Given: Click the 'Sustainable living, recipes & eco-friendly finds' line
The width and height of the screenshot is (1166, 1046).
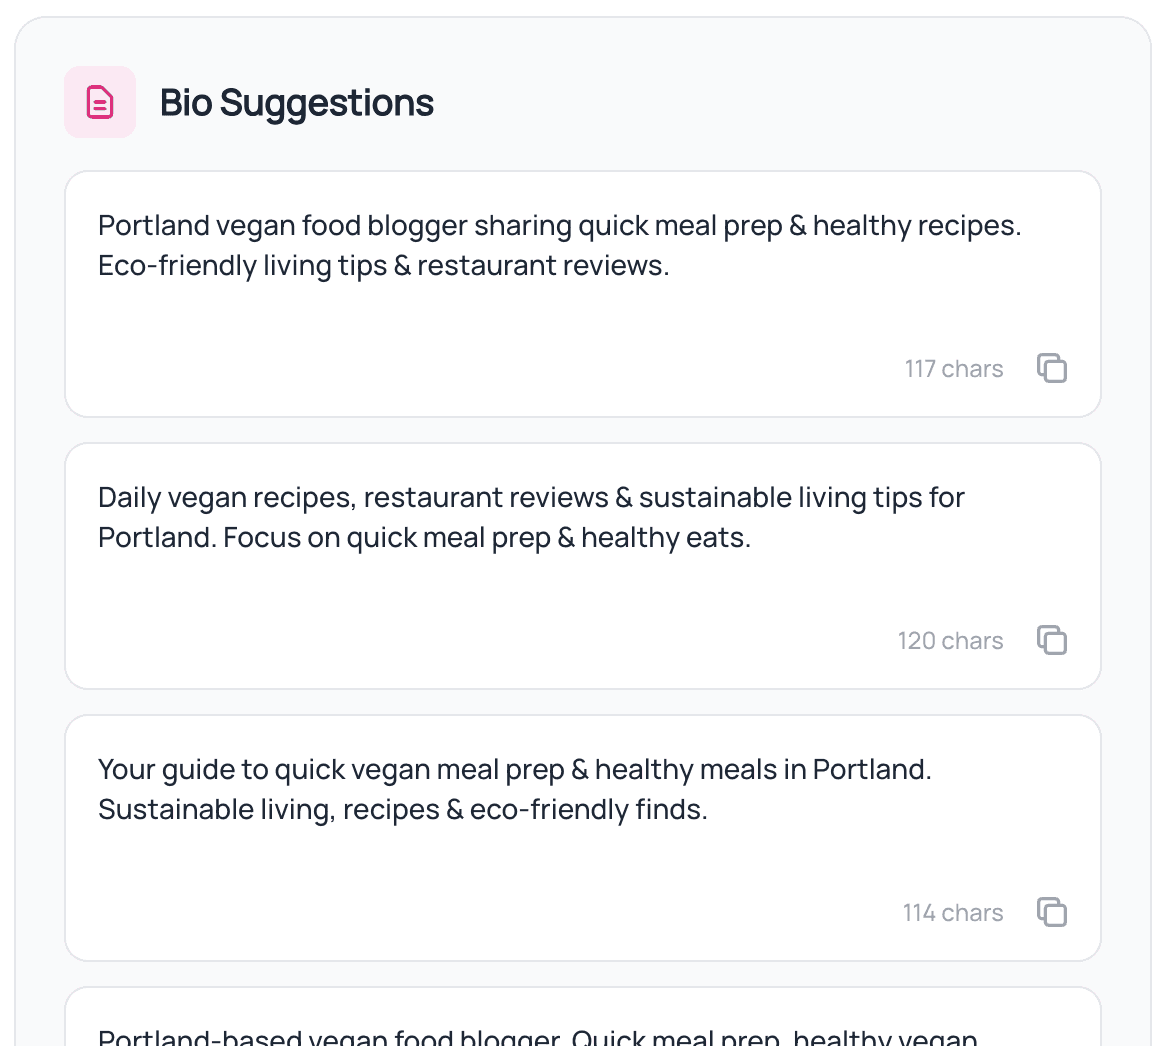Looking at the screenshot, I should (x=402, y=810).
